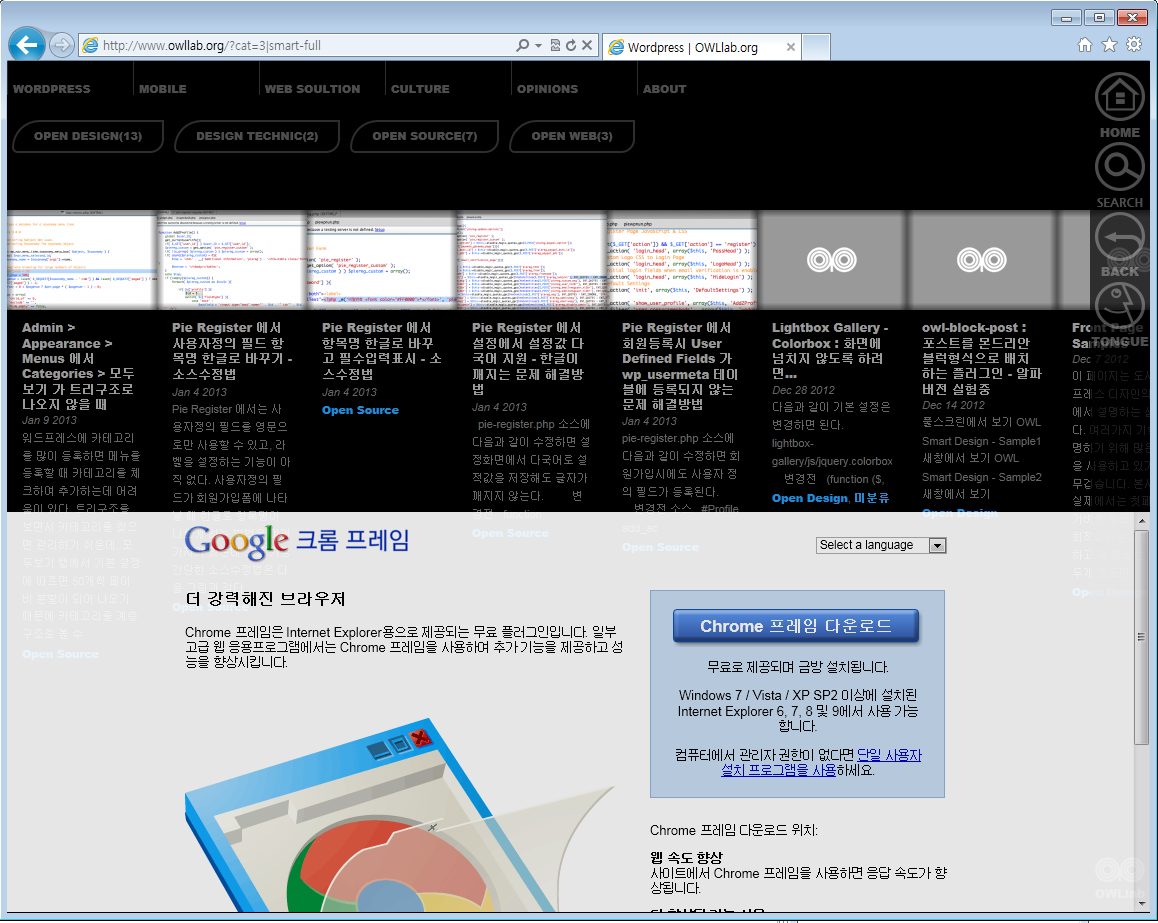Select the OPEN SOURCE(7) category button

[425, 136]
